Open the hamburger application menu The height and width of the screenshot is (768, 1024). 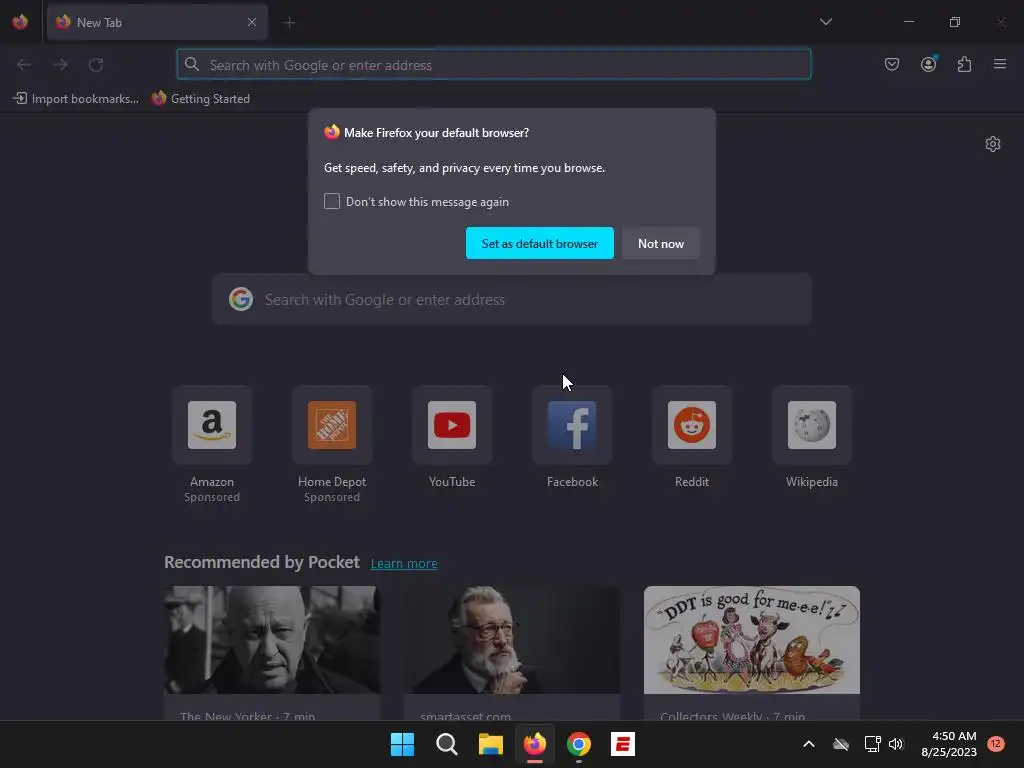[x=1000, y=64]
